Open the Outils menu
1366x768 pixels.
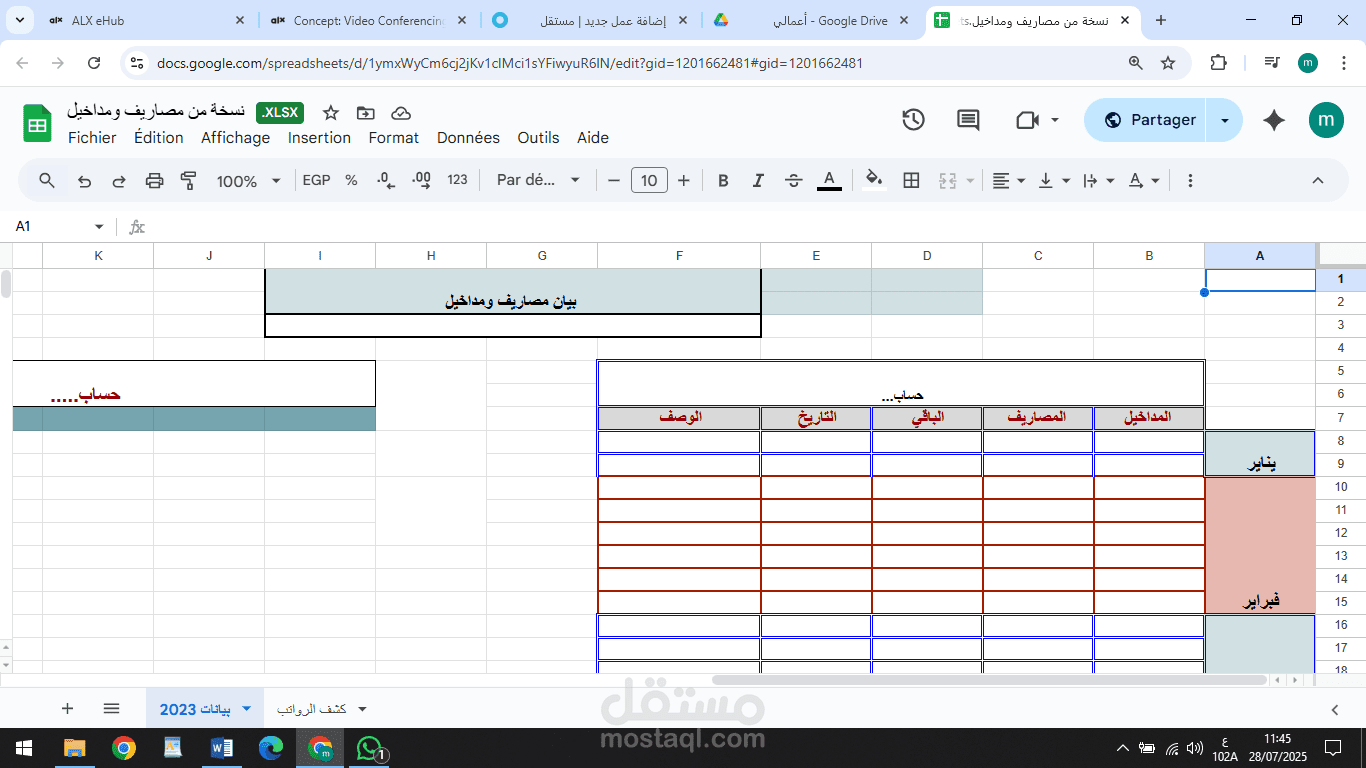pyautogui.click(x=538, y=138)
